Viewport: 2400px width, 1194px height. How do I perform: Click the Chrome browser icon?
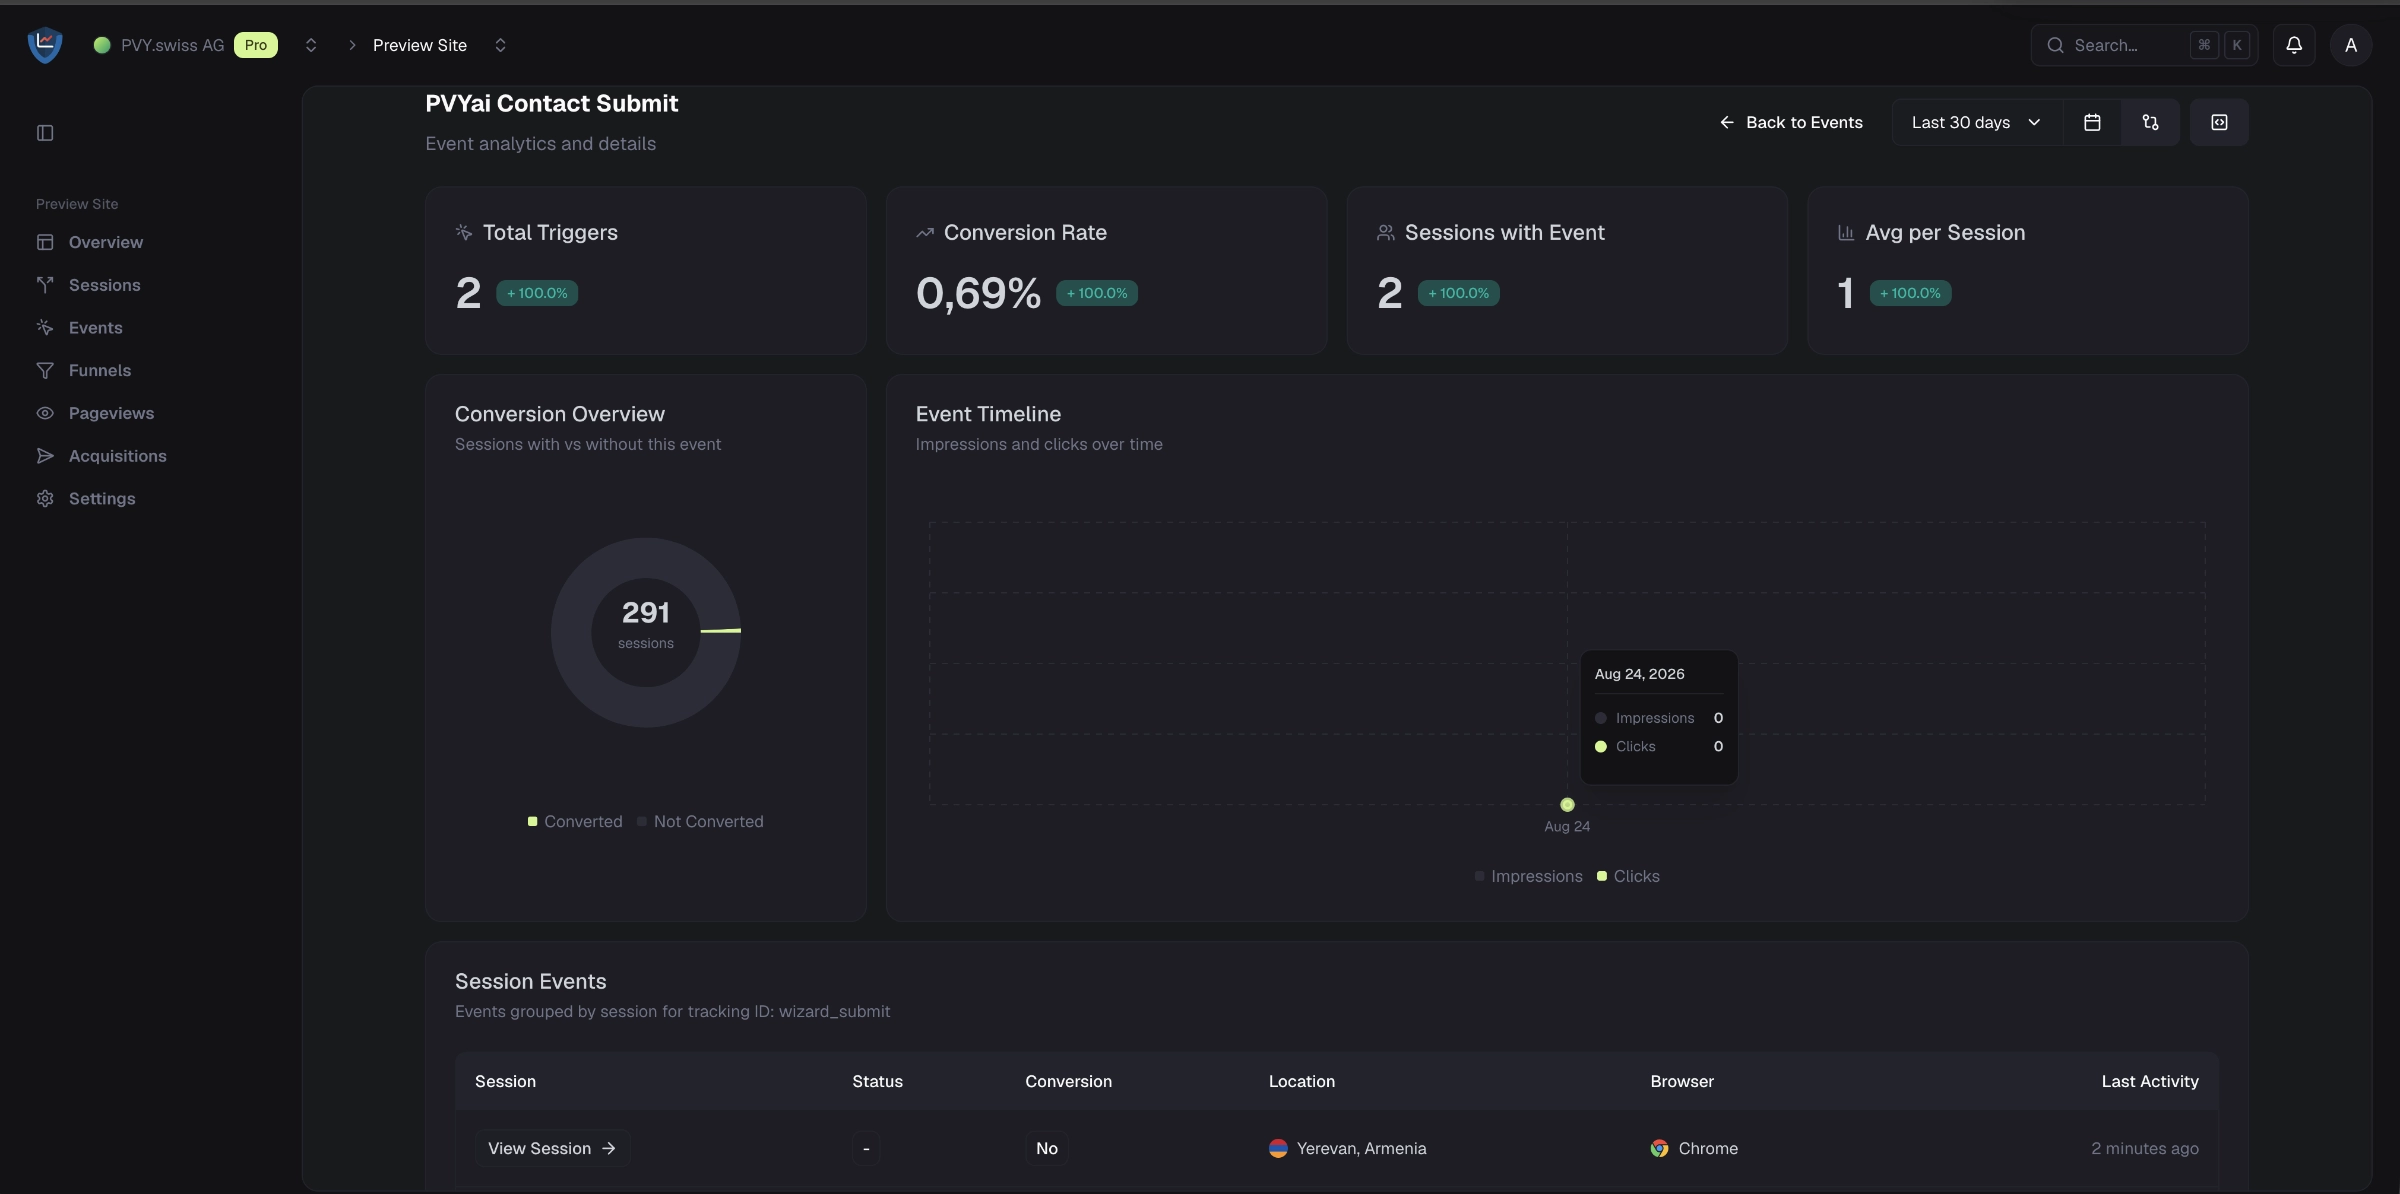coord(1659,1148)
